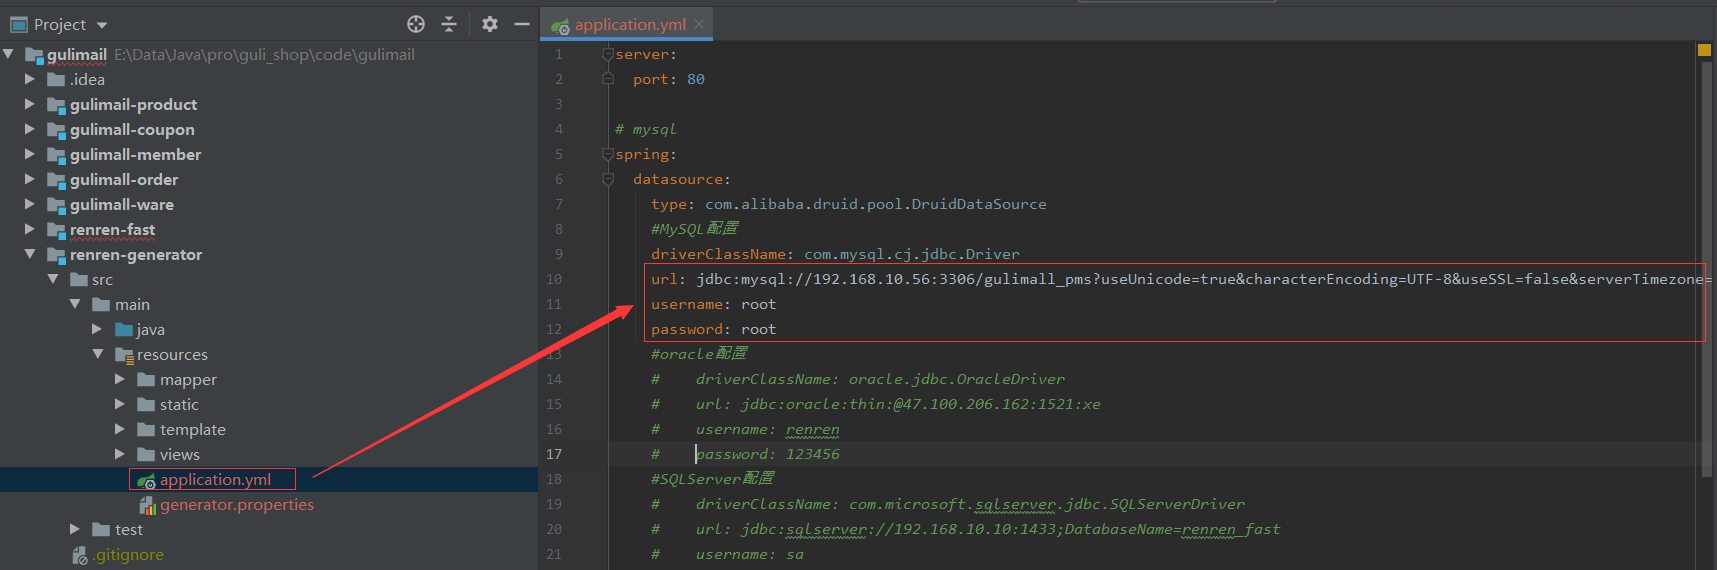Select the gulimall-order module icon
The height and width of the screenshot is (570, 1717).
click(56, 180)
